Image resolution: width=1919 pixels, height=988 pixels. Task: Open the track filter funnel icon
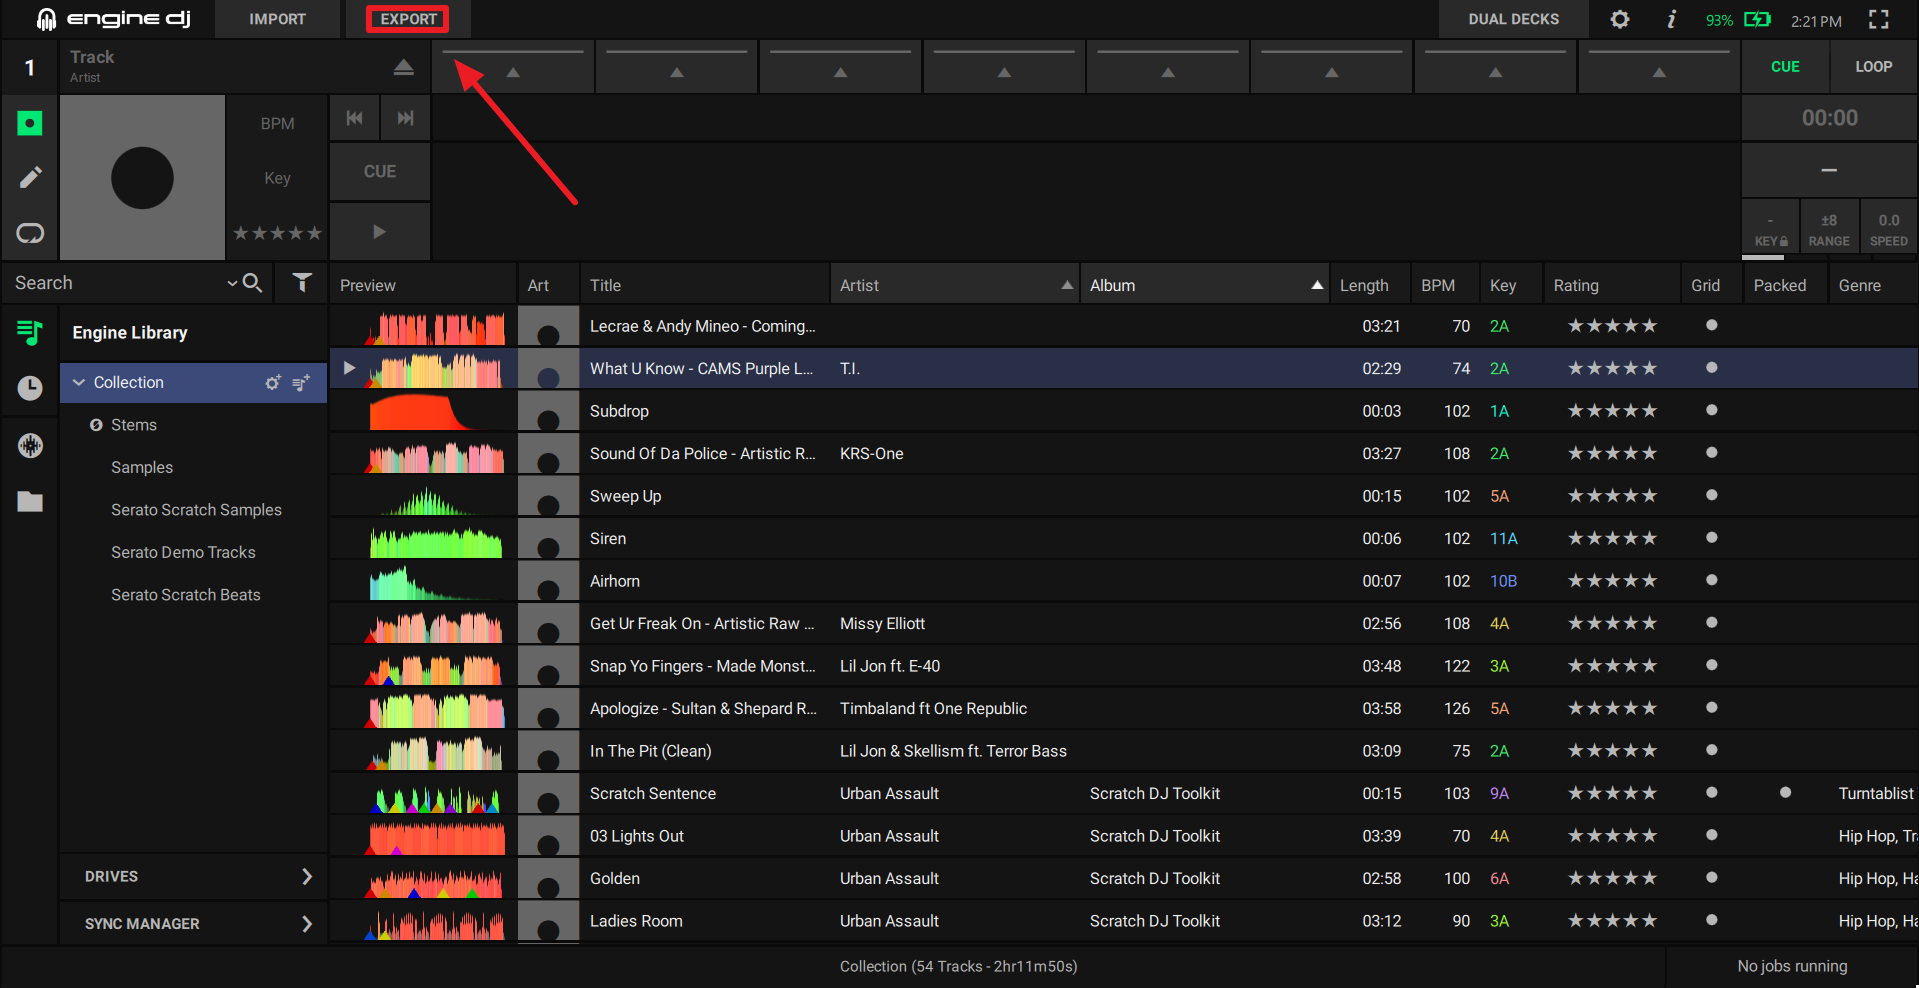pyautogui.click(x=302, y=283)
